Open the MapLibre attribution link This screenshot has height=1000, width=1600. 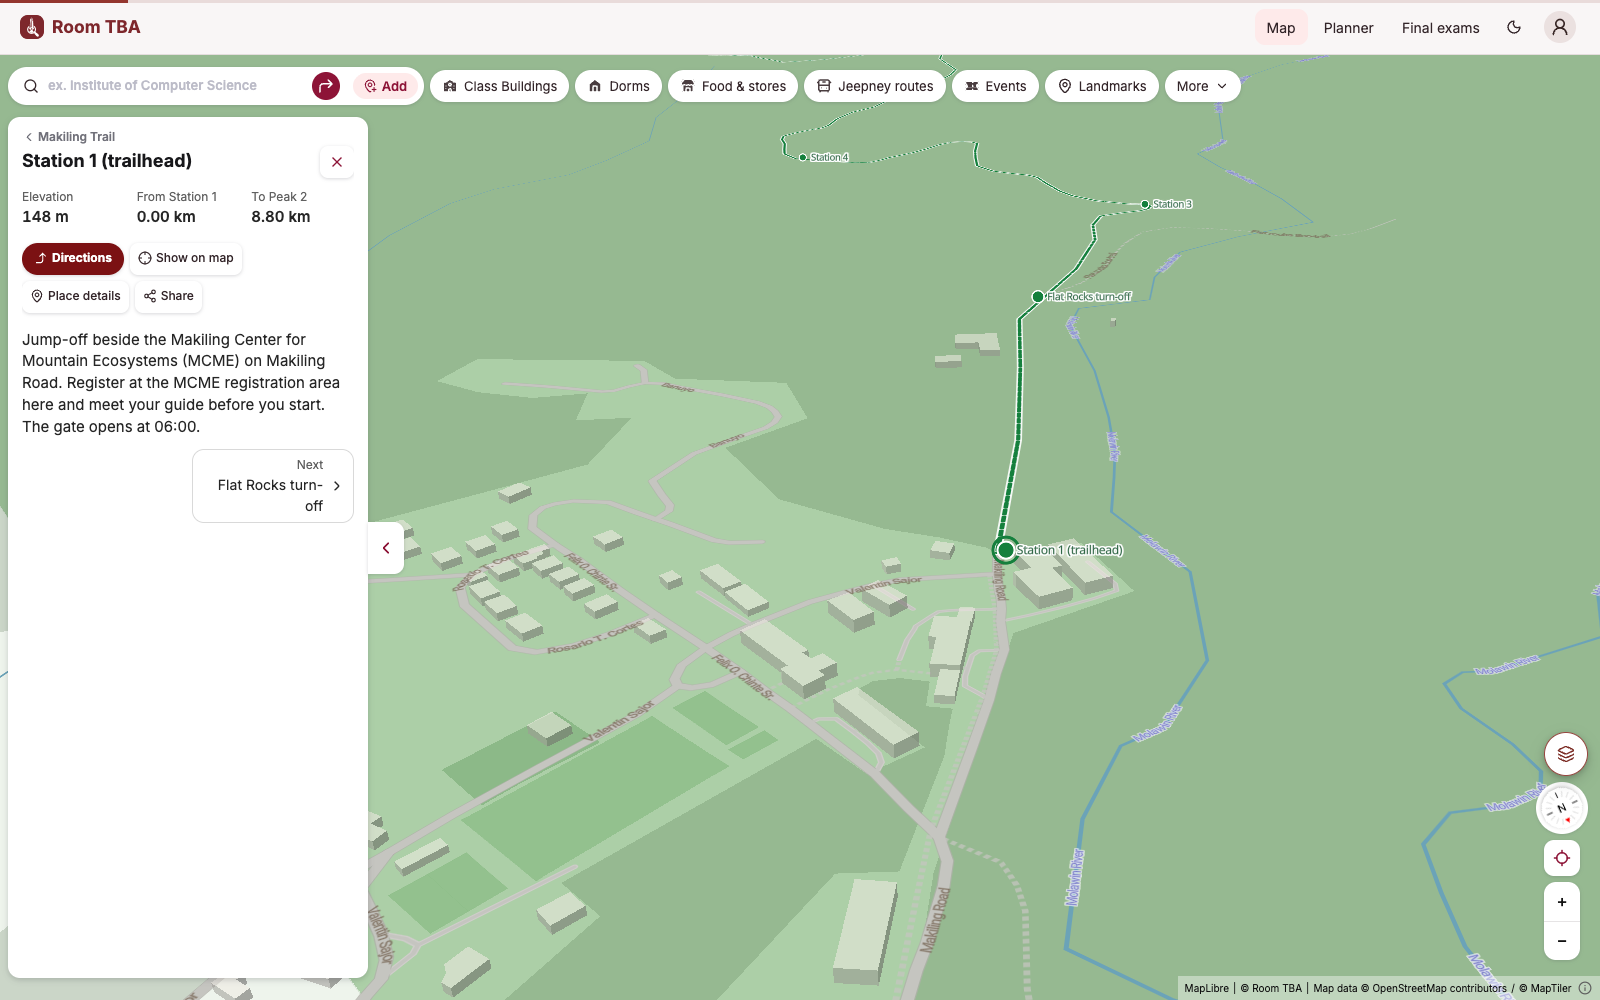click(x=1207, y=989)
